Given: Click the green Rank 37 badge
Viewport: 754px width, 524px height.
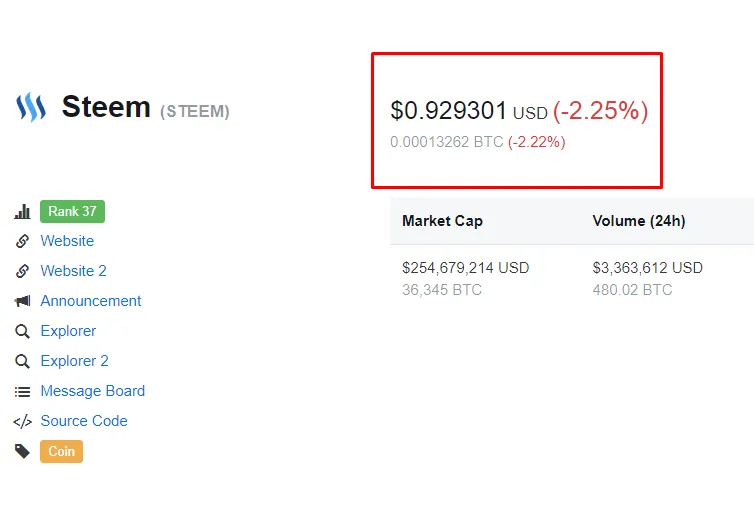Looking at the screenshot, I should coord(72,212).
